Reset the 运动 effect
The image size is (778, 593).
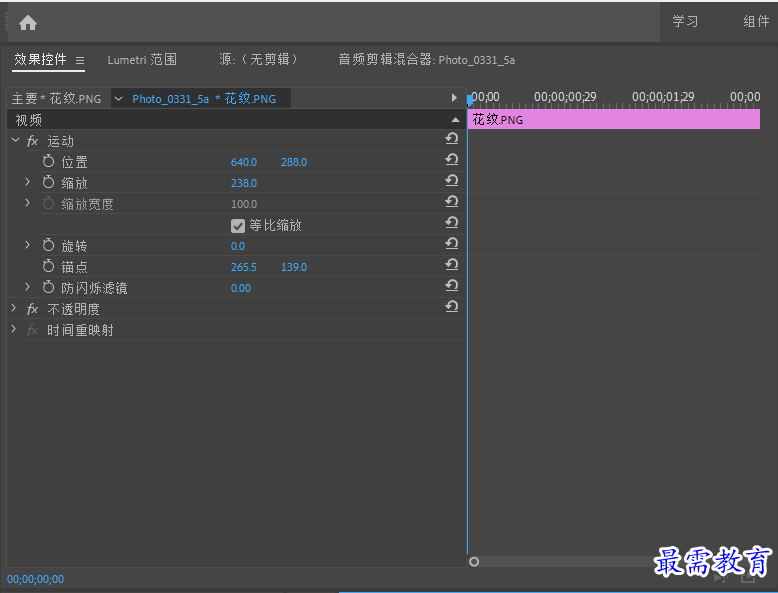coord(452,138)
